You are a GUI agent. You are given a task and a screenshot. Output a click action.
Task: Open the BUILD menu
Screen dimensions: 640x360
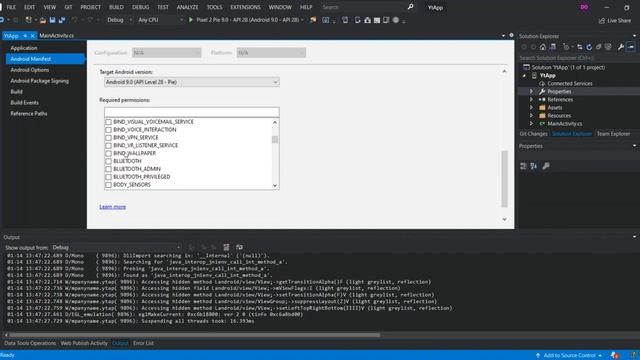click(x=116, y=7)
